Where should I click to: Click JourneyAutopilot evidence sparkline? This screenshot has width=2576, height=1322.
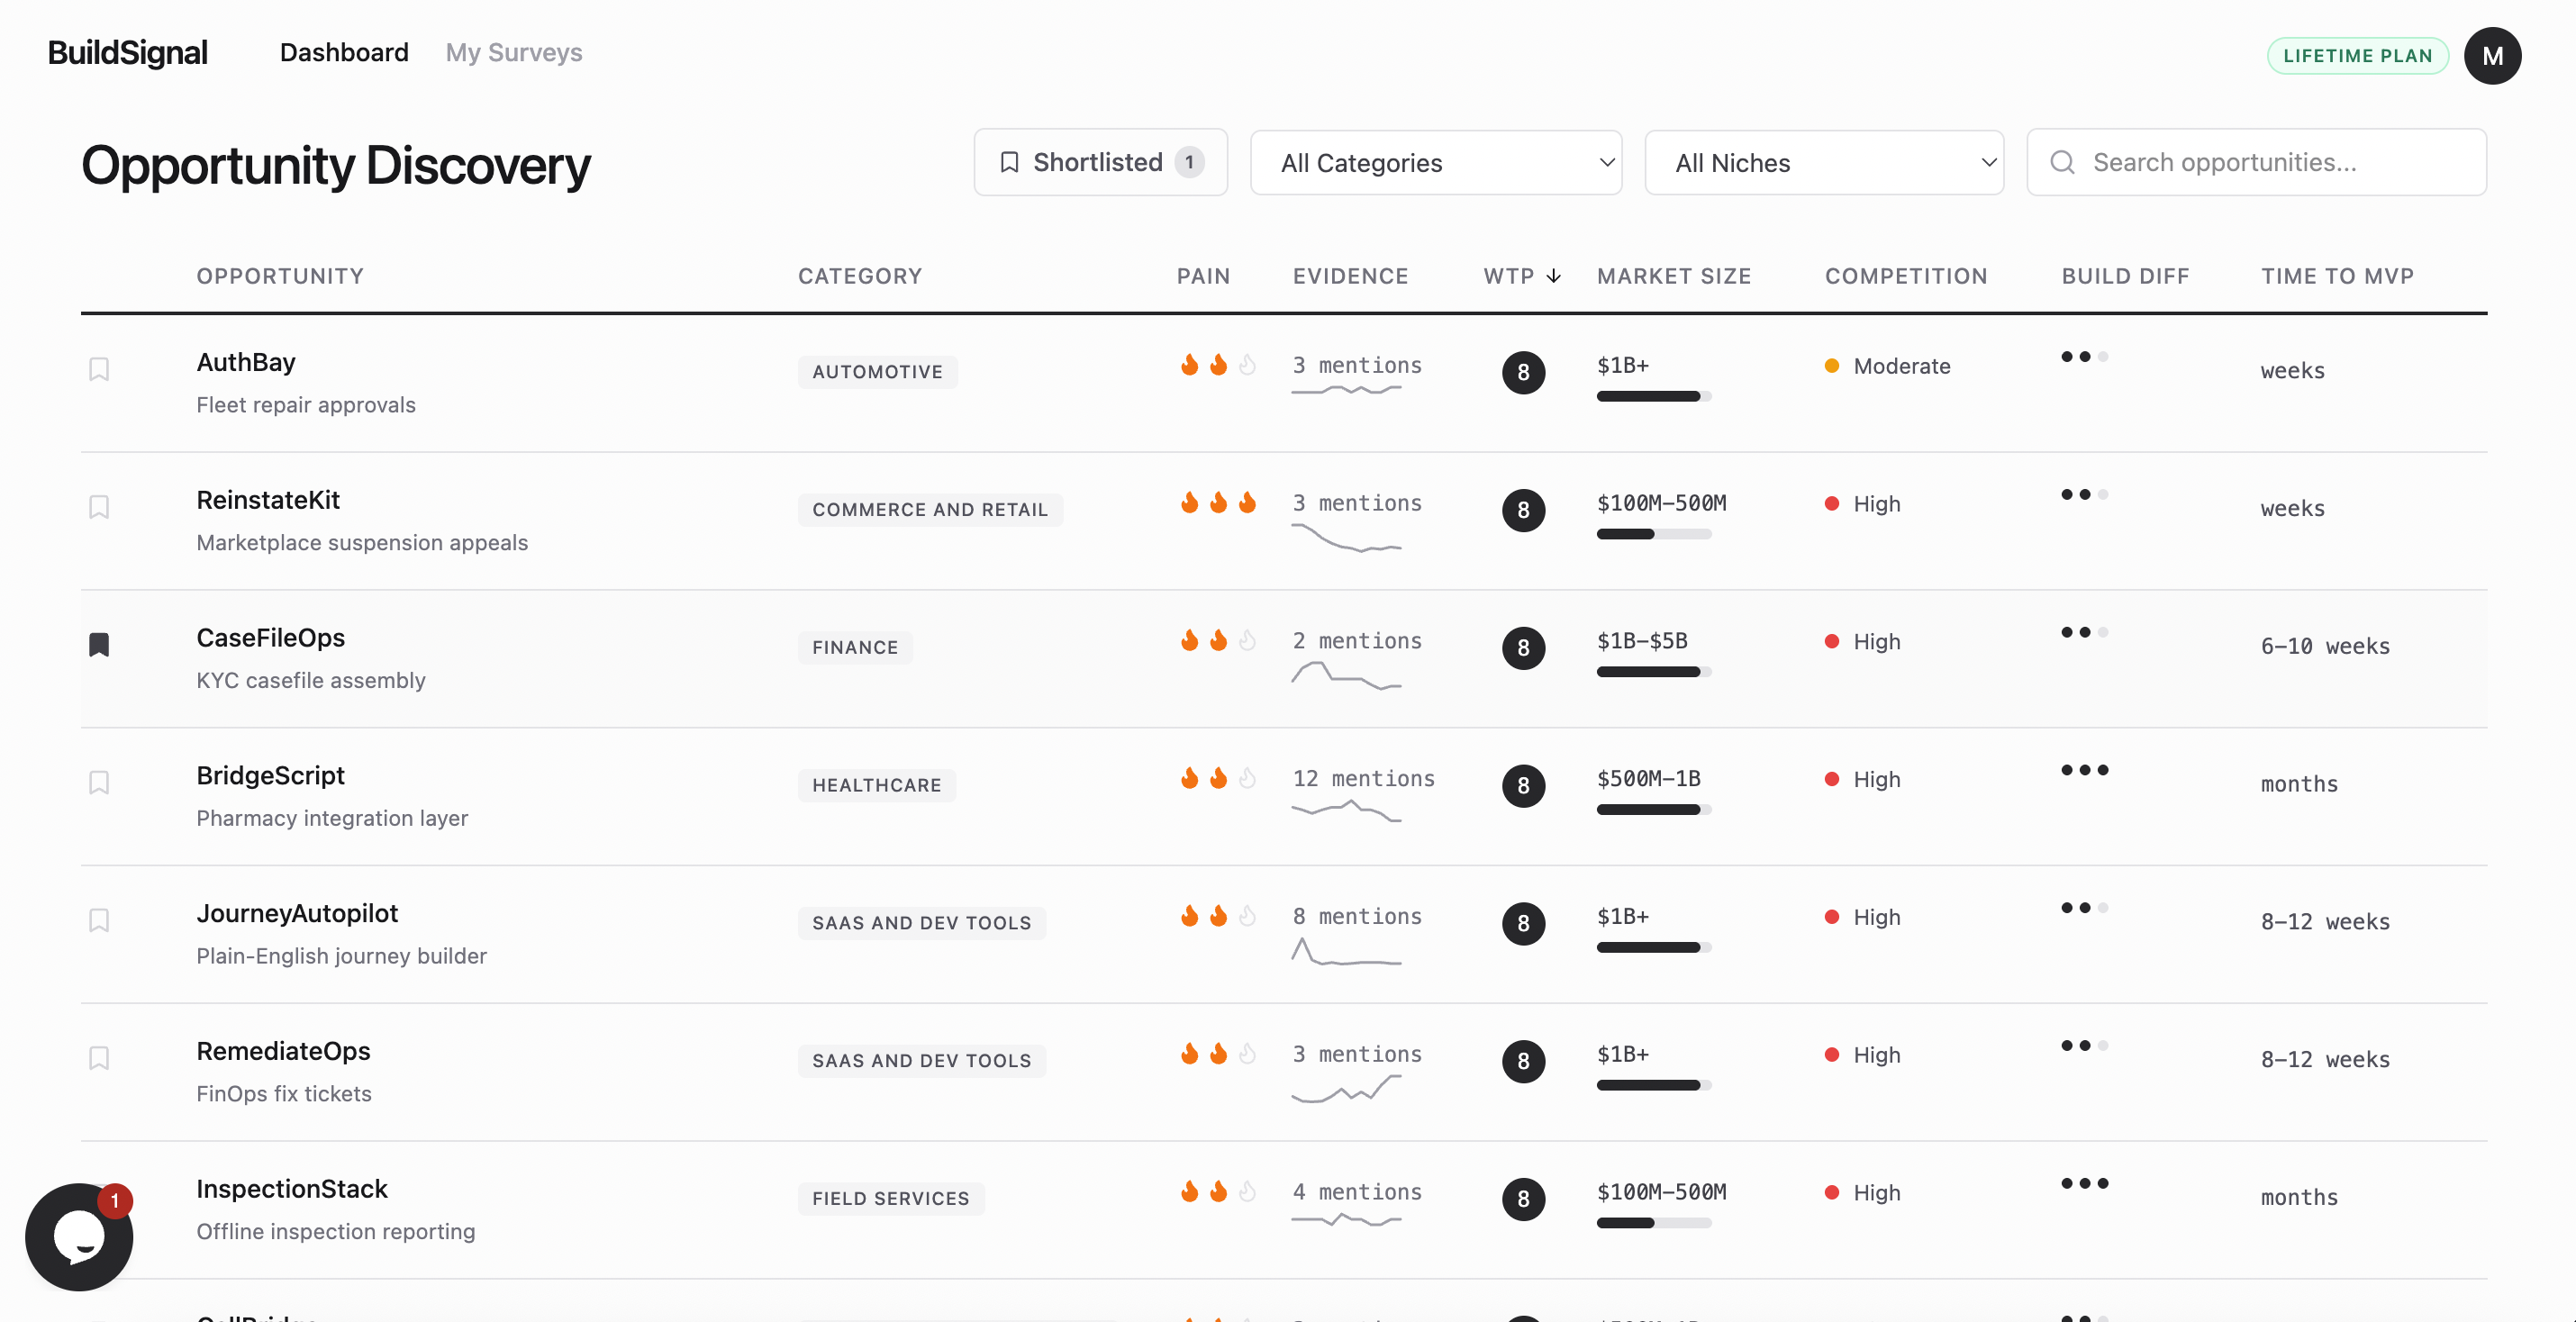[x=1346, y=951]
